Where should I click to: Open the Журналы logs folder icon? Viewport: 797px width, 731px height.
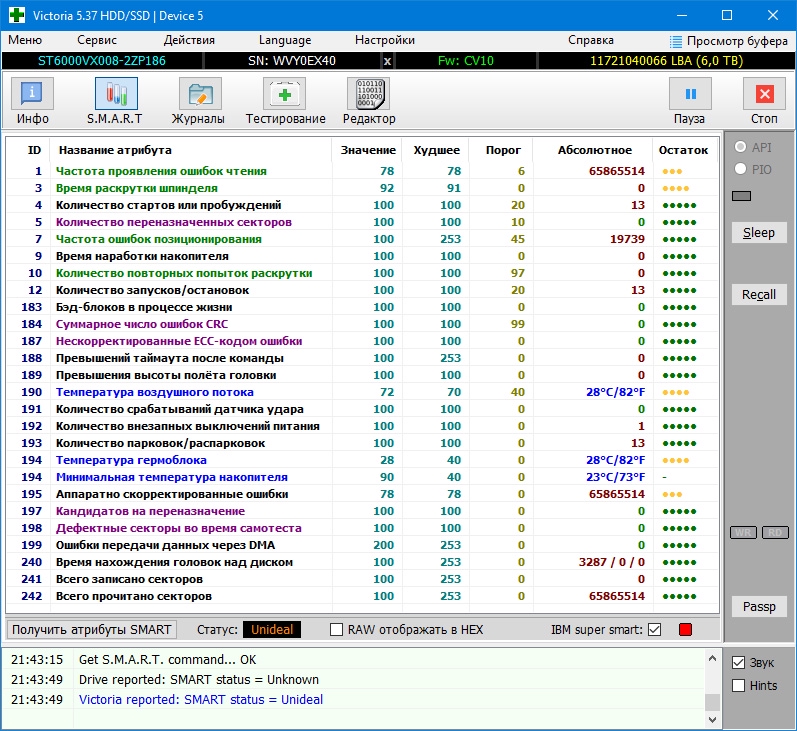tap(200, 94)
